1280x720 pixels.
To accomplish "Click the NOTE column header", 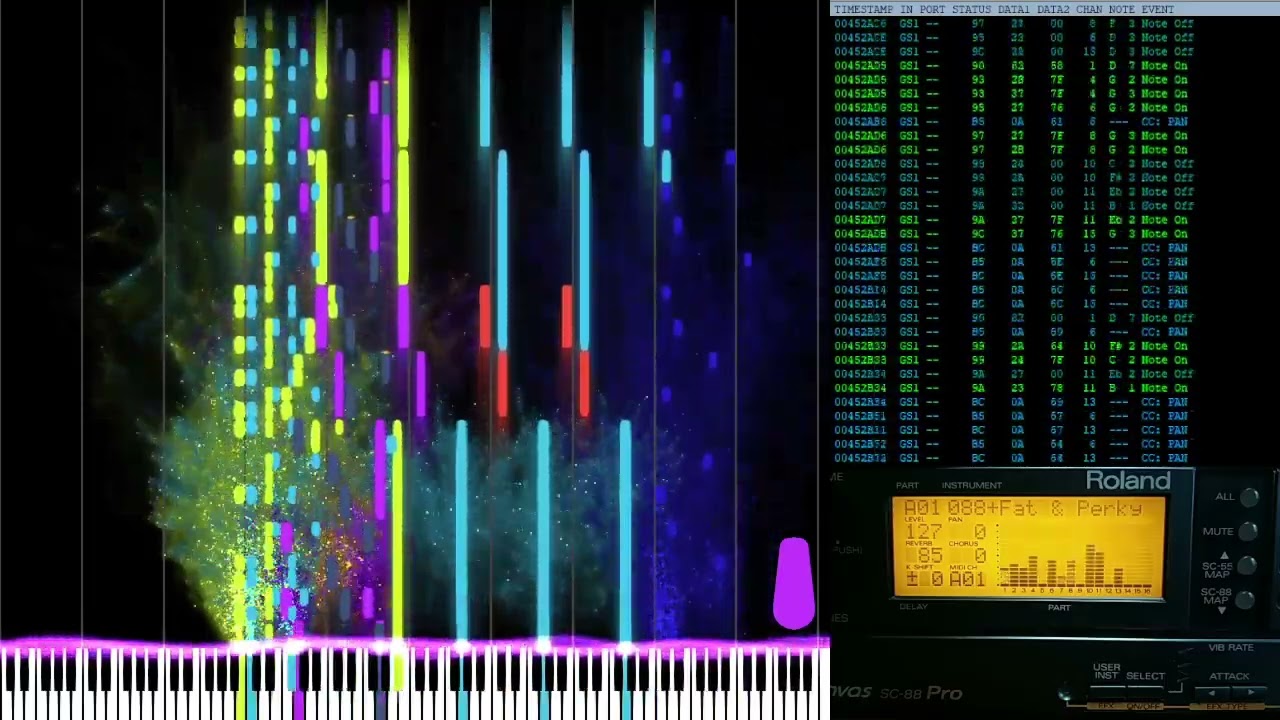I will tap(1121, 9).
